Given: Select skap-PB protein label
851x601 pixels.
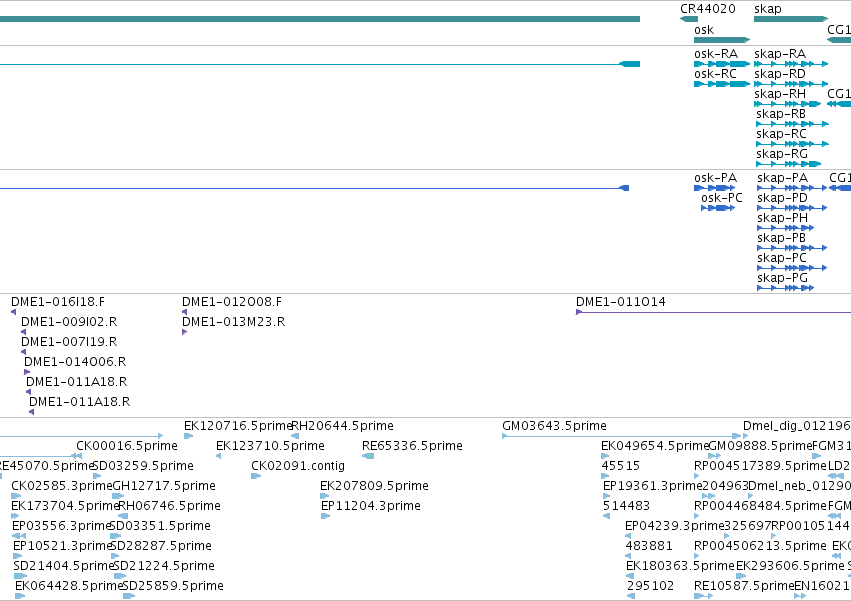Looking at the screenshot, I should 782,238.
